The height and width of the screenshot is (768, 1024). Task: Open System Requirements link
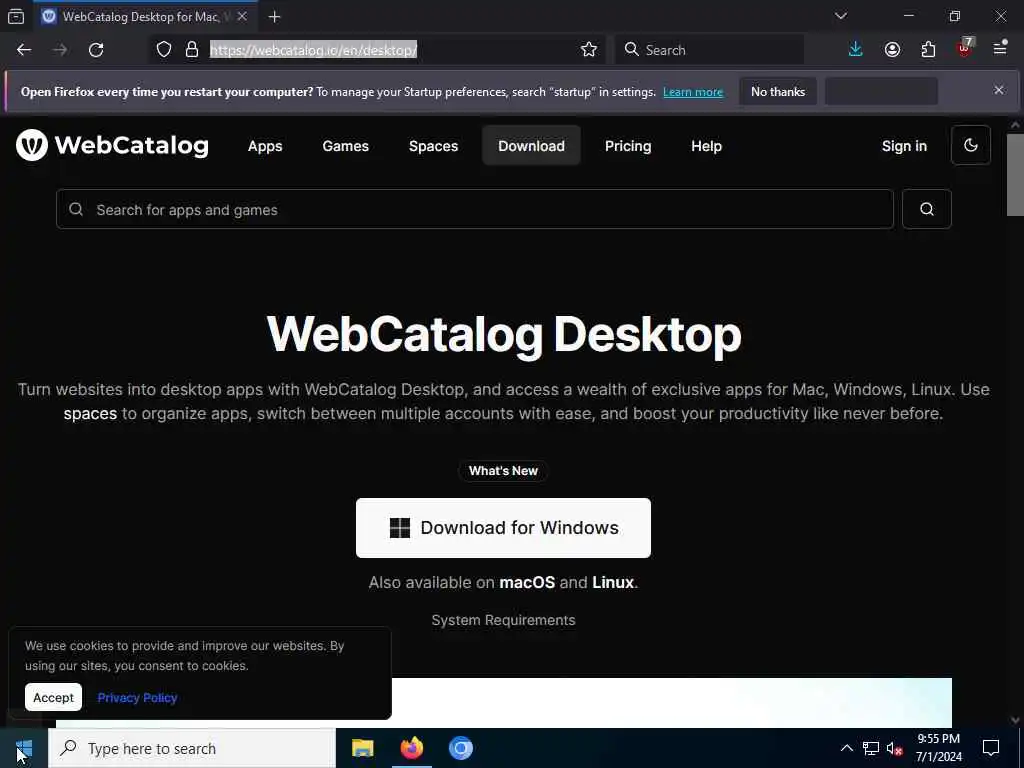pyautogui.click(x=503, y=620)
